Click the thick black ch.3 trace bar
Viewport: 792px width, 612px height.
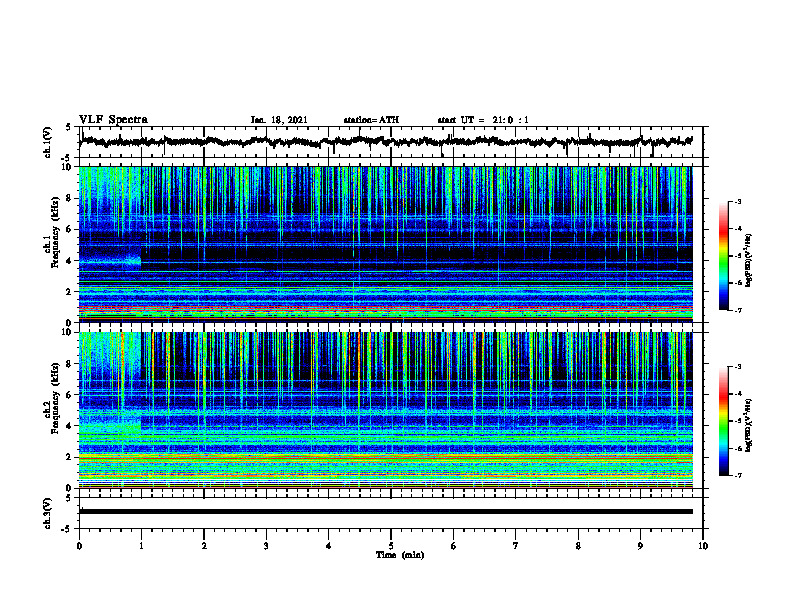click(x=386, y=512)
